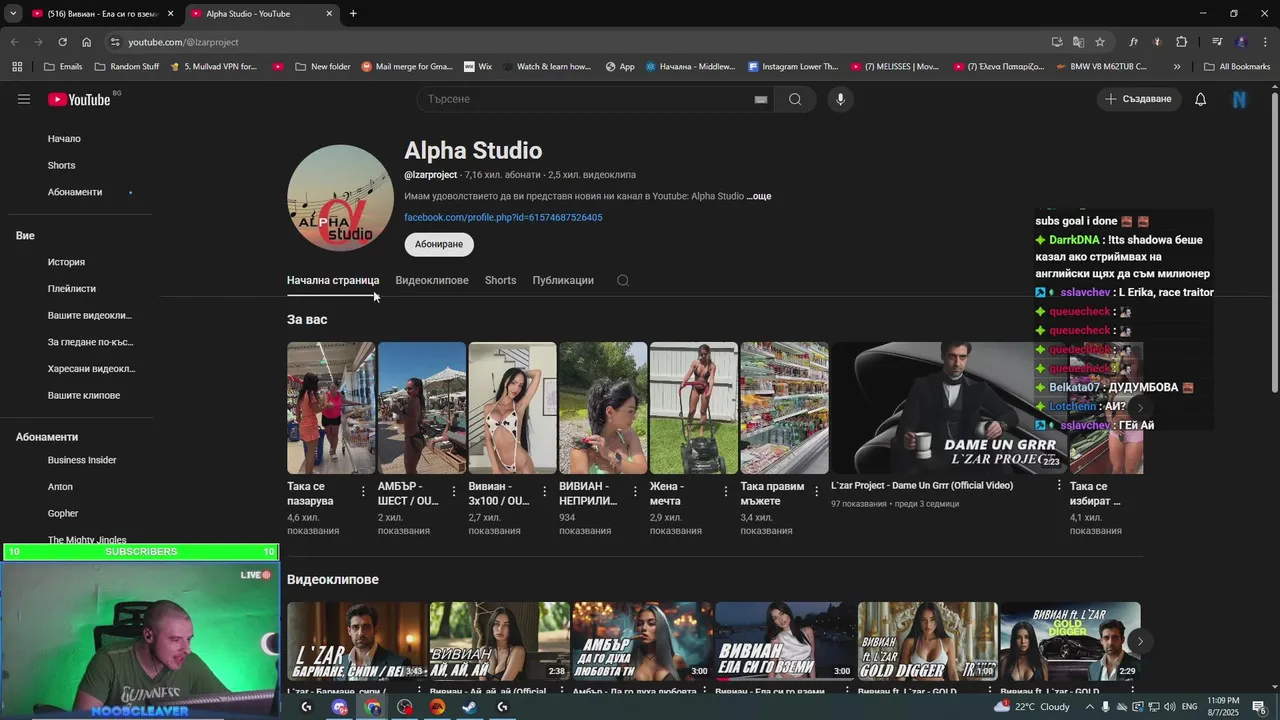The width and height of the screenshot is (1280, 720).
Task: Start voice search with the microphone icon
Action: click(x=840, y=99)
